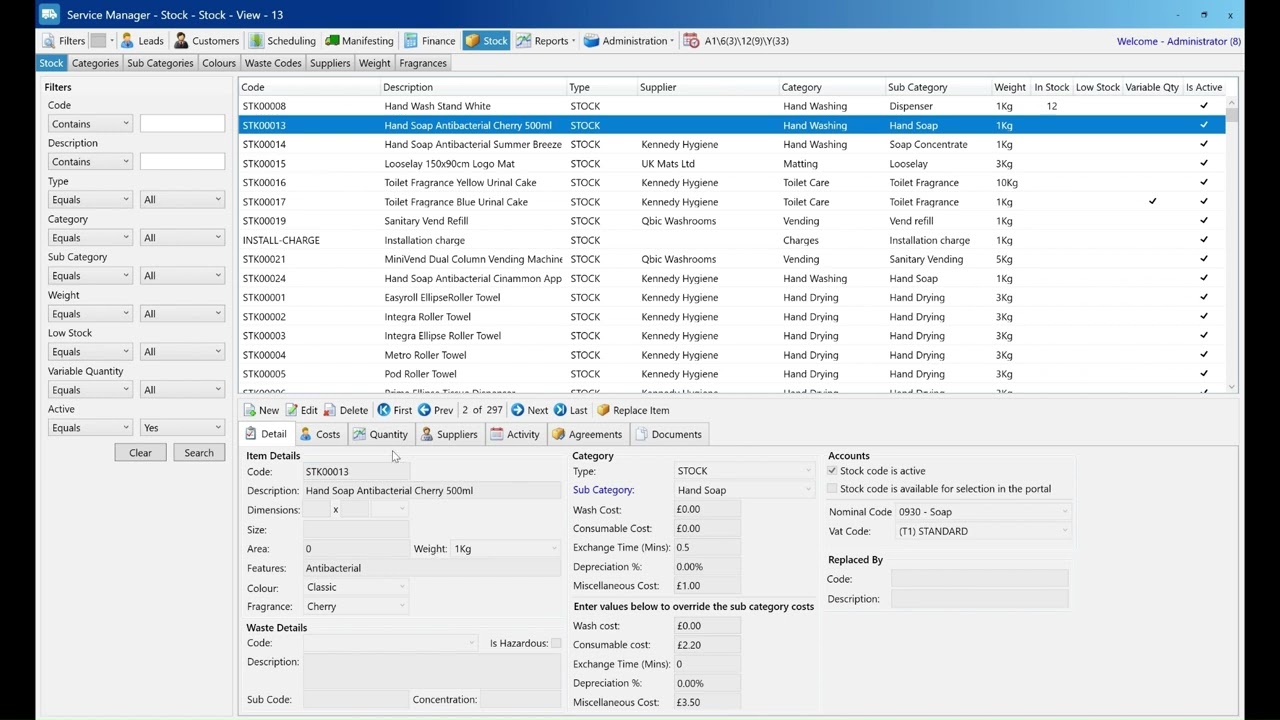Open the Documents tab
The height and width of the screenshot is (720, 1280).
pyautogui.click(x=668, y=434)
